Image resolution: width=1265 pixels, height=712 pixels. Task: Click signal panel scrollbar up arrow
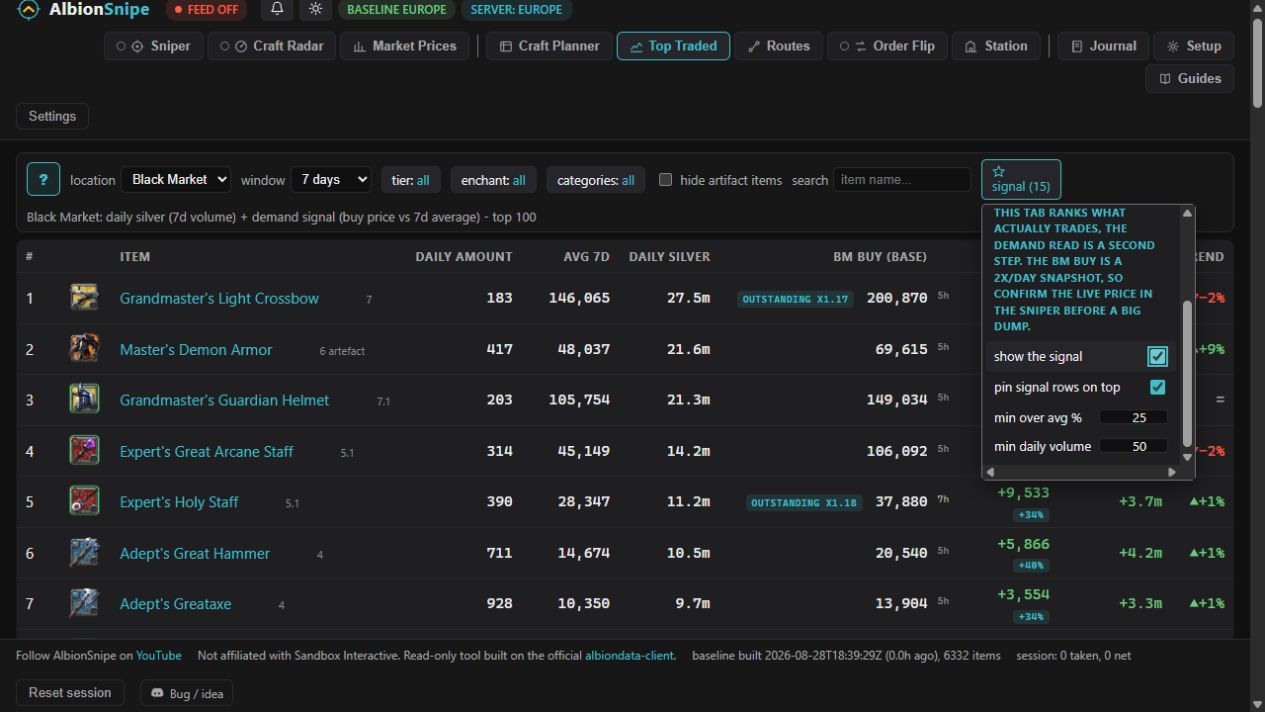1188,212
